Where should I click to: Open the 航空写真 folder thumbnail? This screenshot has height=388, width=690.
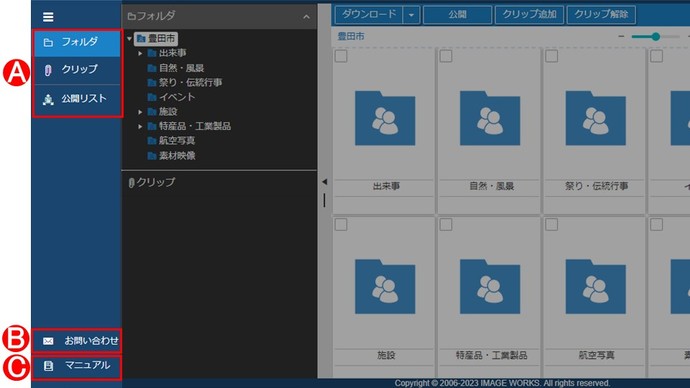pos(595,287)
